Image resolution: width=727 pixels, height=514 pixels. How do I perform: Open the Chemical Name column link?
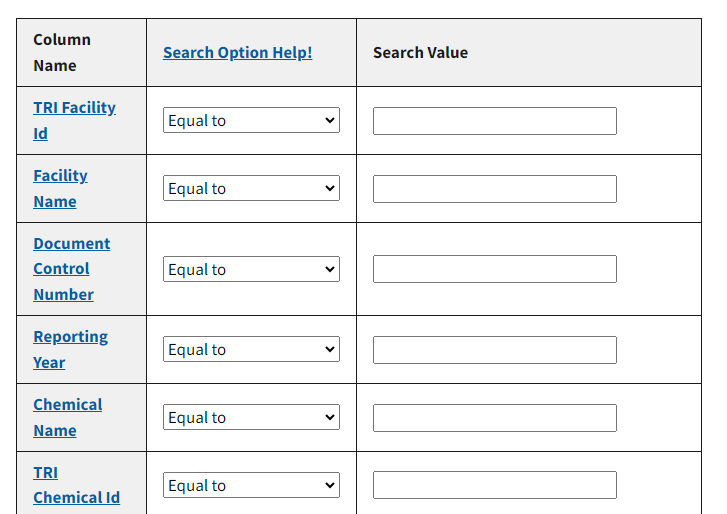67,405
